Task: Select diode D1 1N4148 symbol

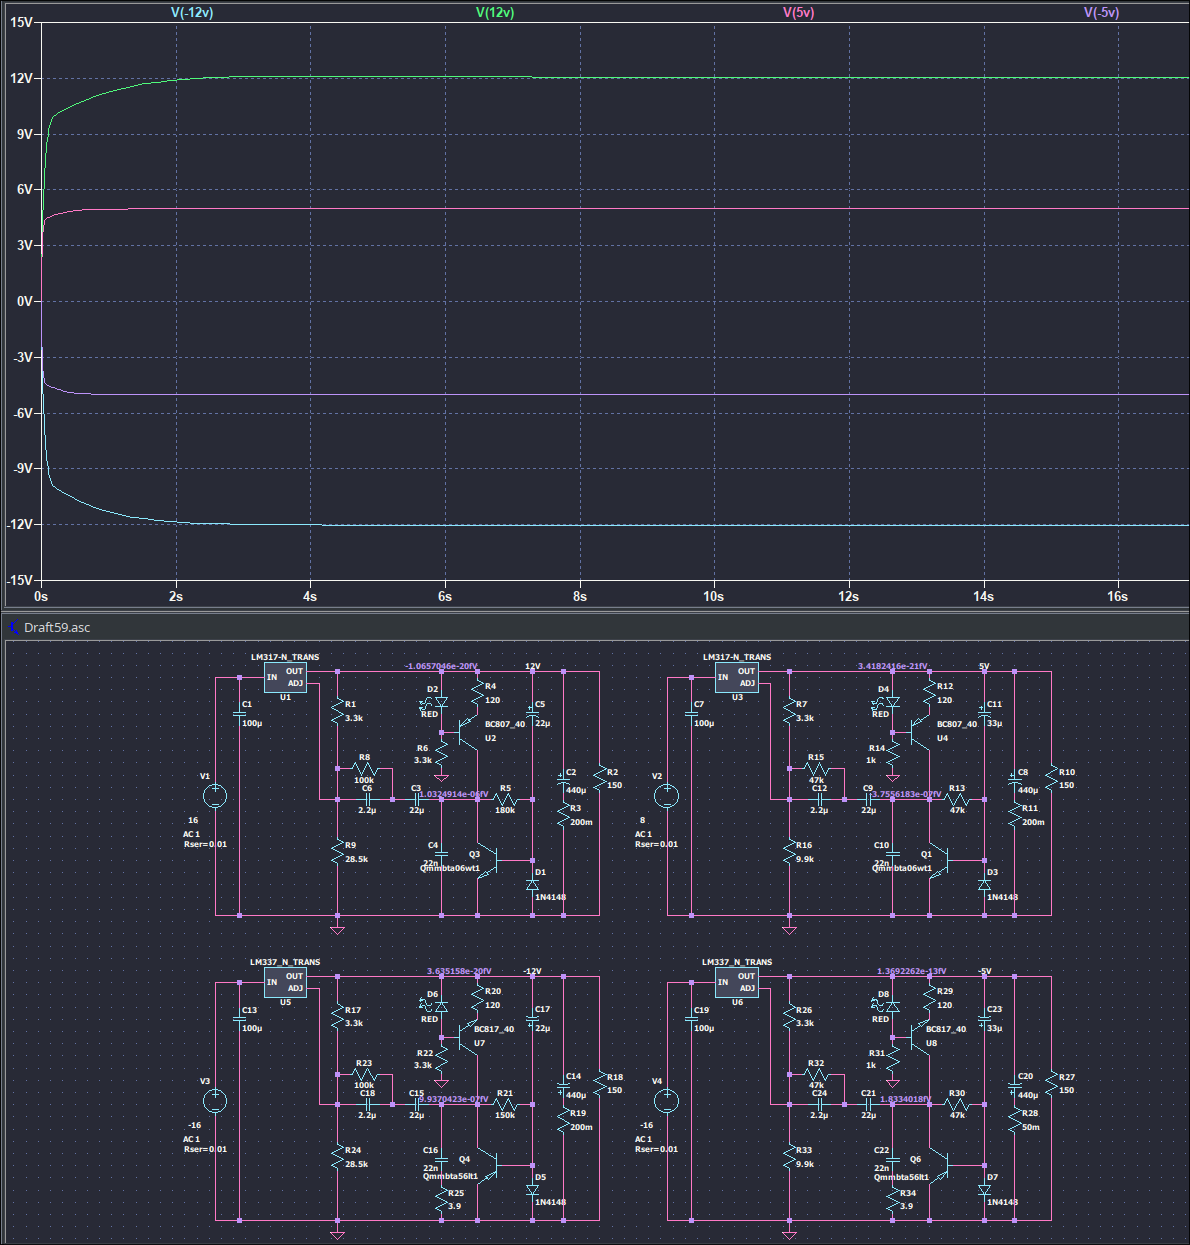Action: (532, 884)
